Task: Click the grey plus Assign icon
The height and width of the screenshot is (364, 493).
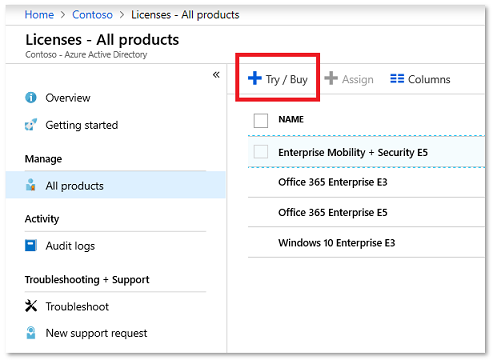Action: point(331,78)
